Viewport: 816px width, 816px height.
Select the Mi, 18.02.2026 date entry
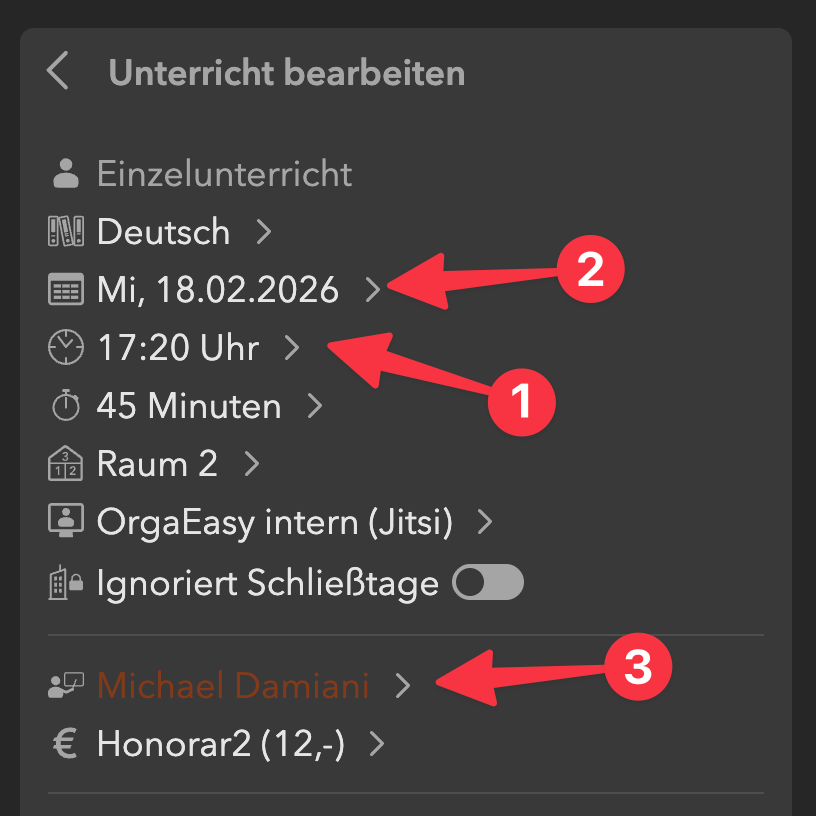click(217, 290)
